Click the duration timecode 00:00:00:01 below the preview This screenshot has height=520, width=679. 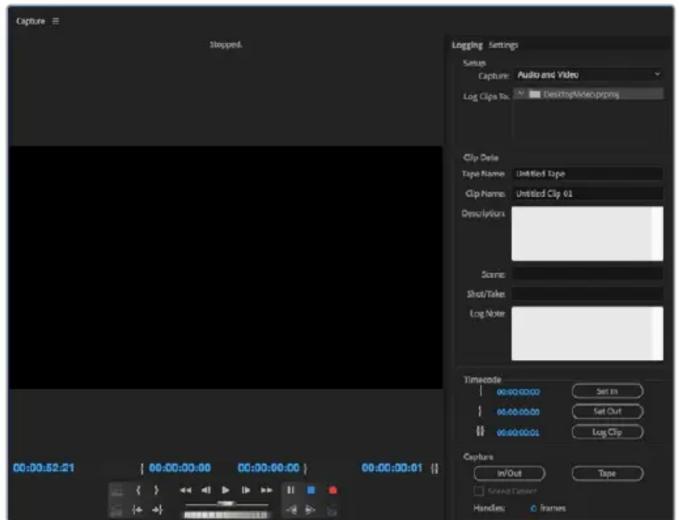coord(392,468)
